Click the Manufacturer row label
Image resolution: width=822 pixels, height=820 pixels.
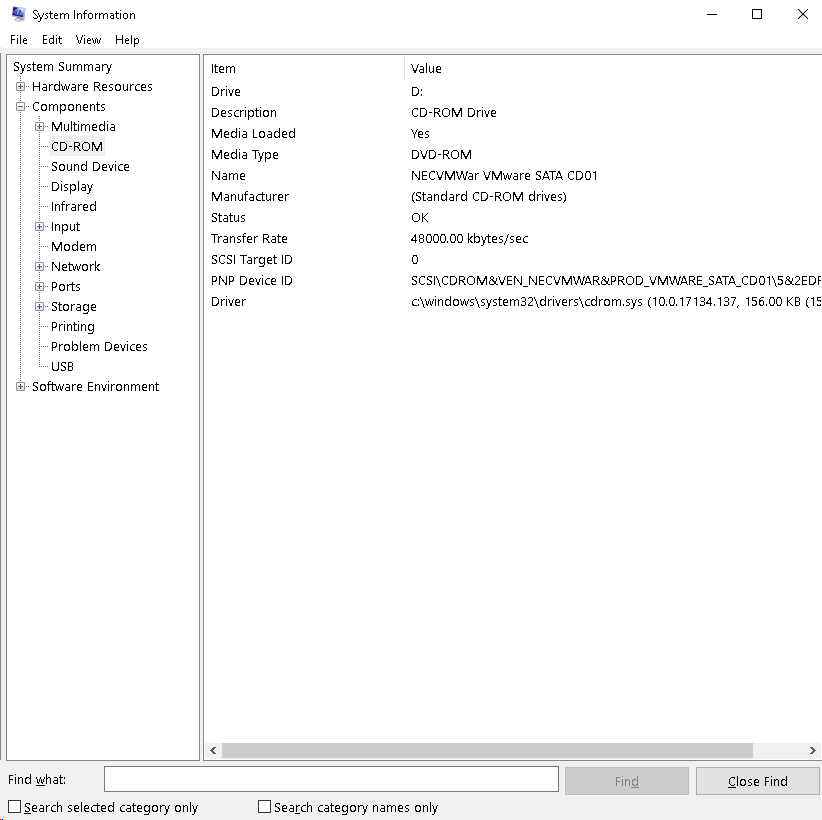tap(250, 197)
